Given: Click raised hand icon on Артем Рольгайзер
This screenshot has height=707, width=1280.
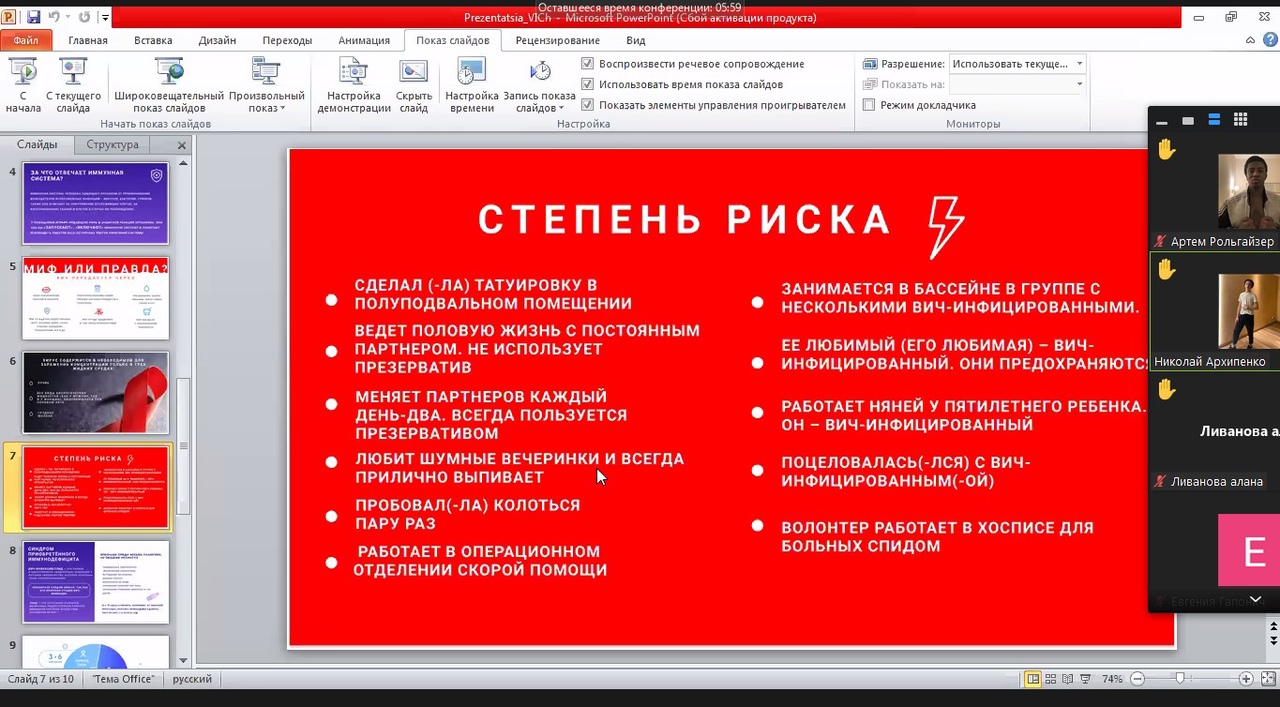Looking at the screenshot, I should [1166, 150].
